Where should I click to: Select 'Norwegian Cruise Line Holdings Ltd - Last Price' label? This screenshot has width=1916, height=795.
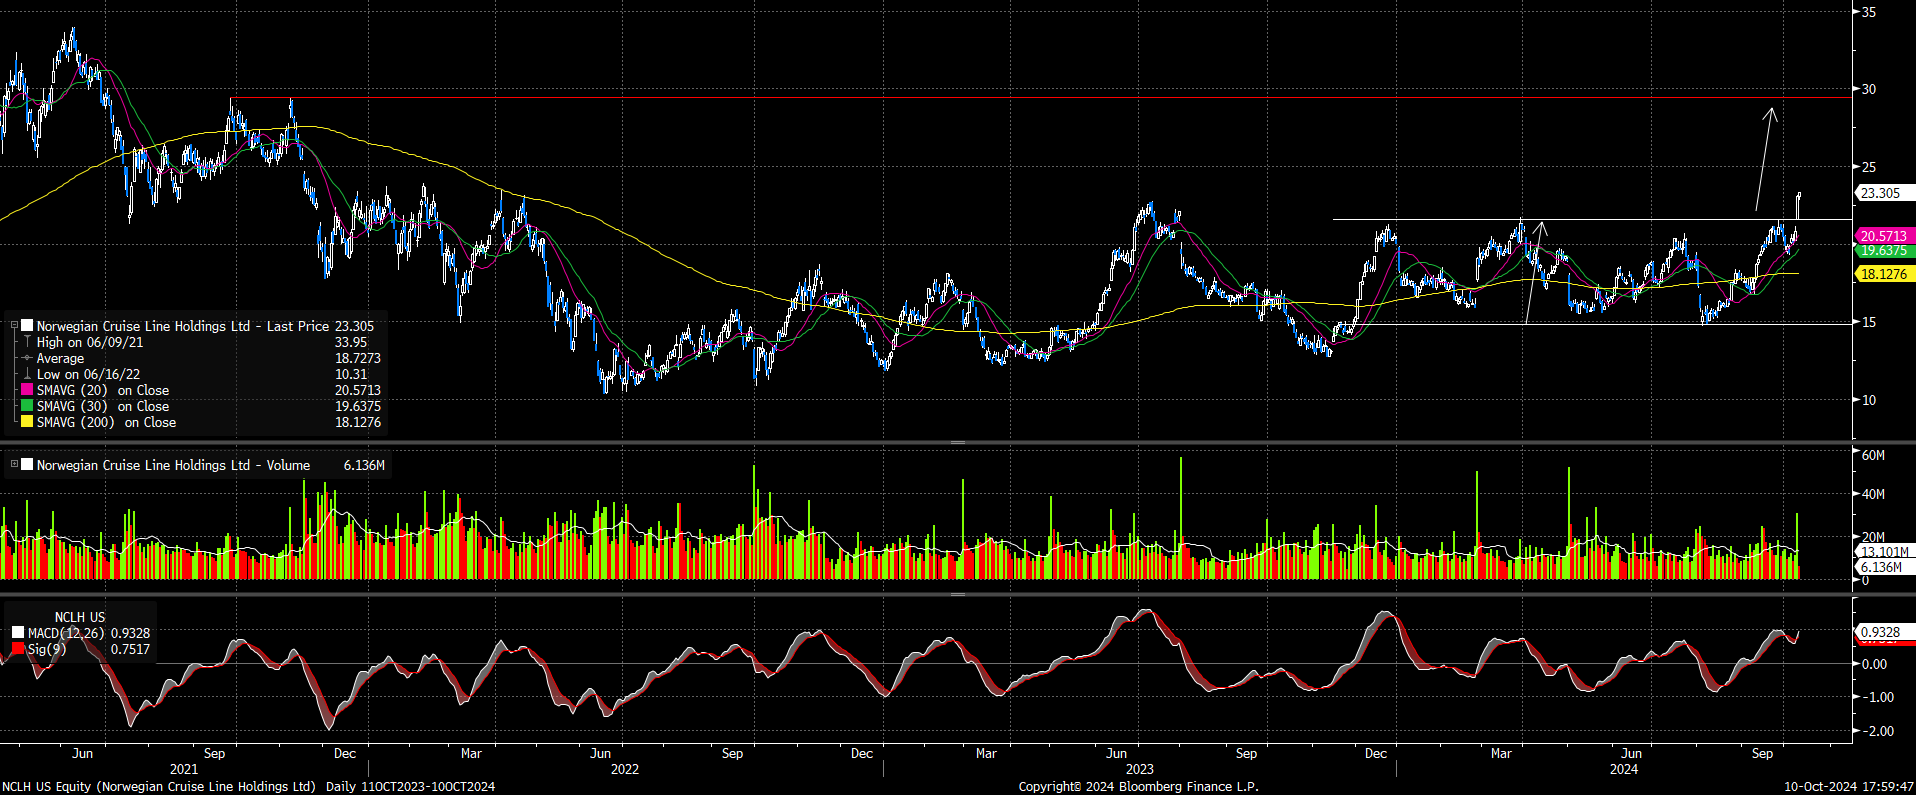(183, 326)
